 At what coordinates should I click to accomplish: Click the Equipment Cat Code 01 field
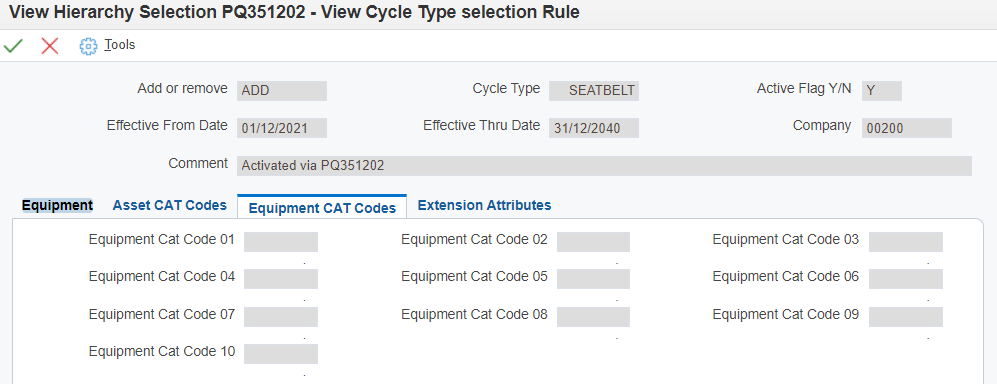coord(280,242)
